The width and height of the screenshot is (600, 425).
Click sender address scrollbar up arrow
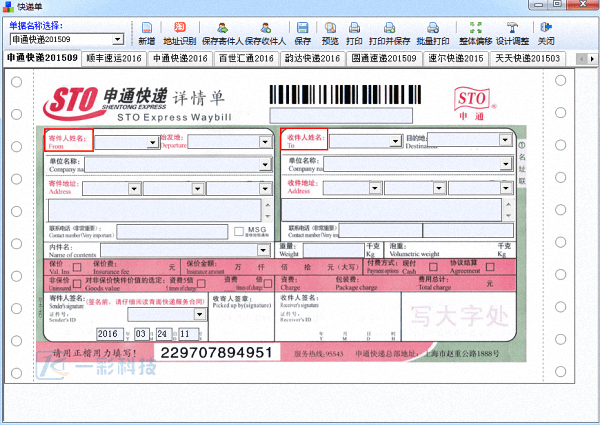click(267, 205)
